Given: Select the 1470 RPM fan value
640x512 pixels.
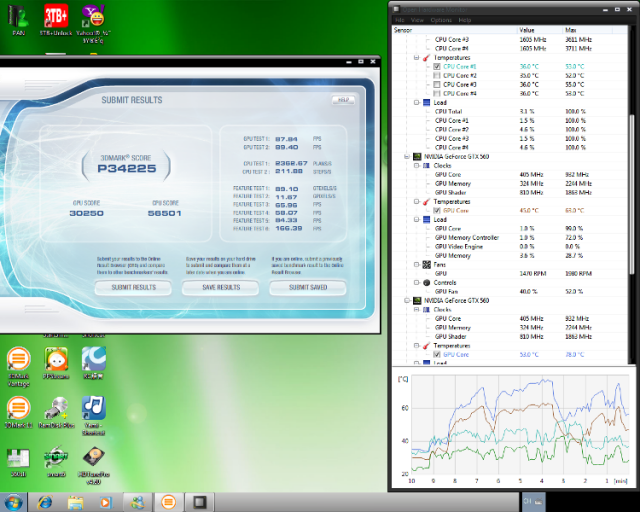Looking at the screenshot, I should [x=533, y=274].
